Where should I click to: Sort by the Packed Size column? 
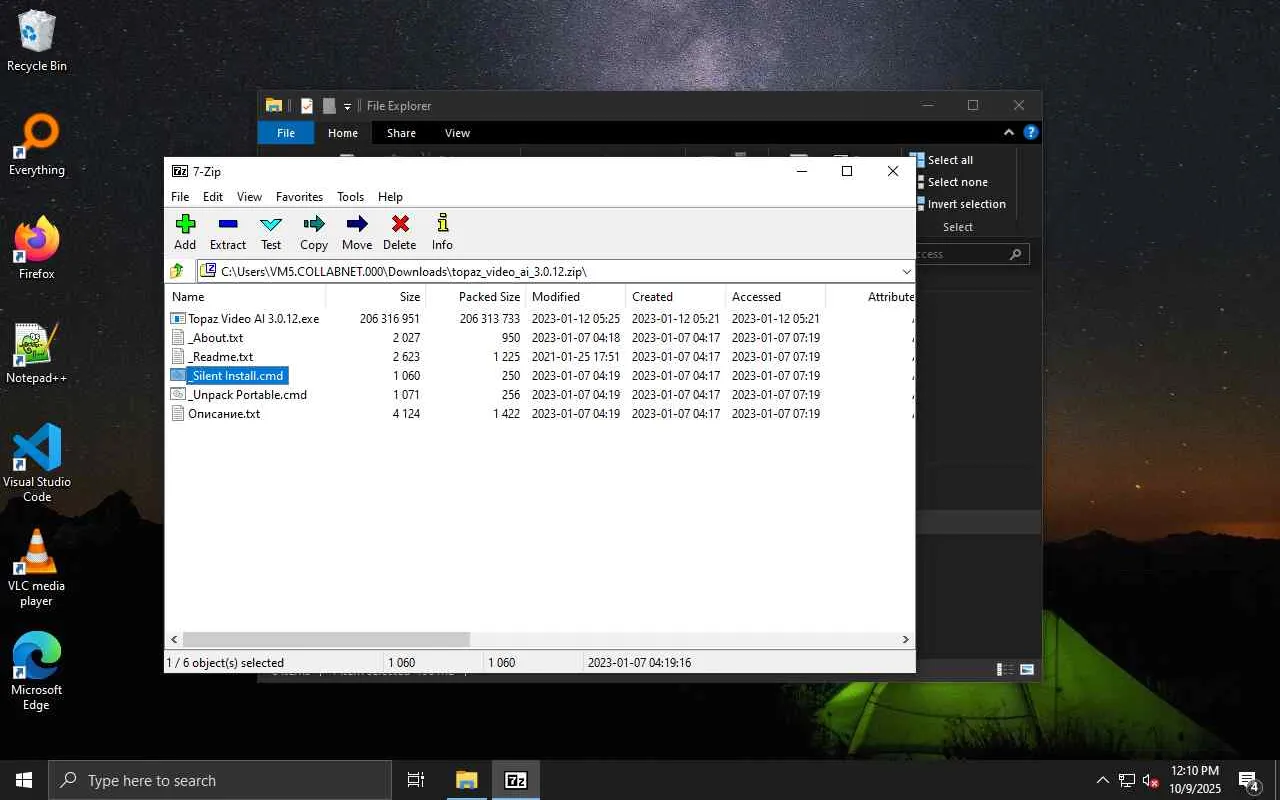476,297
